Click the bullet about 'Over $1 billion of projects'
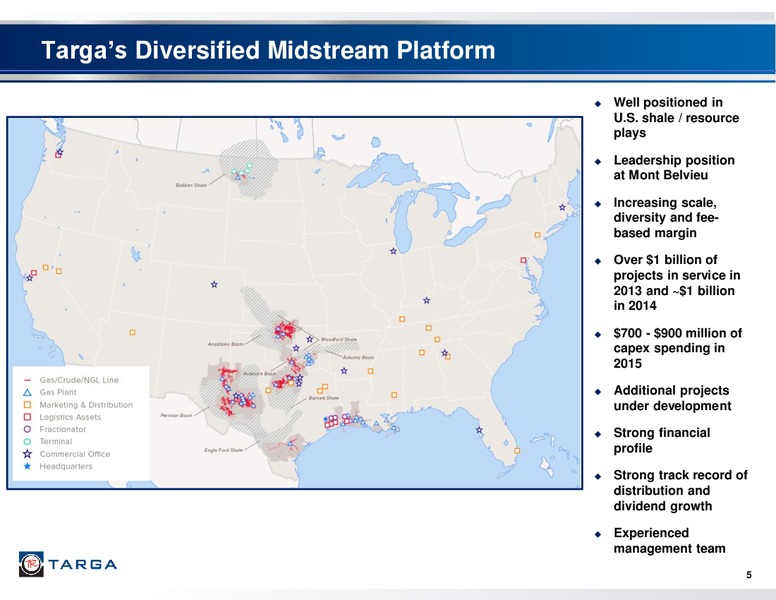 (x=677, y=283)
